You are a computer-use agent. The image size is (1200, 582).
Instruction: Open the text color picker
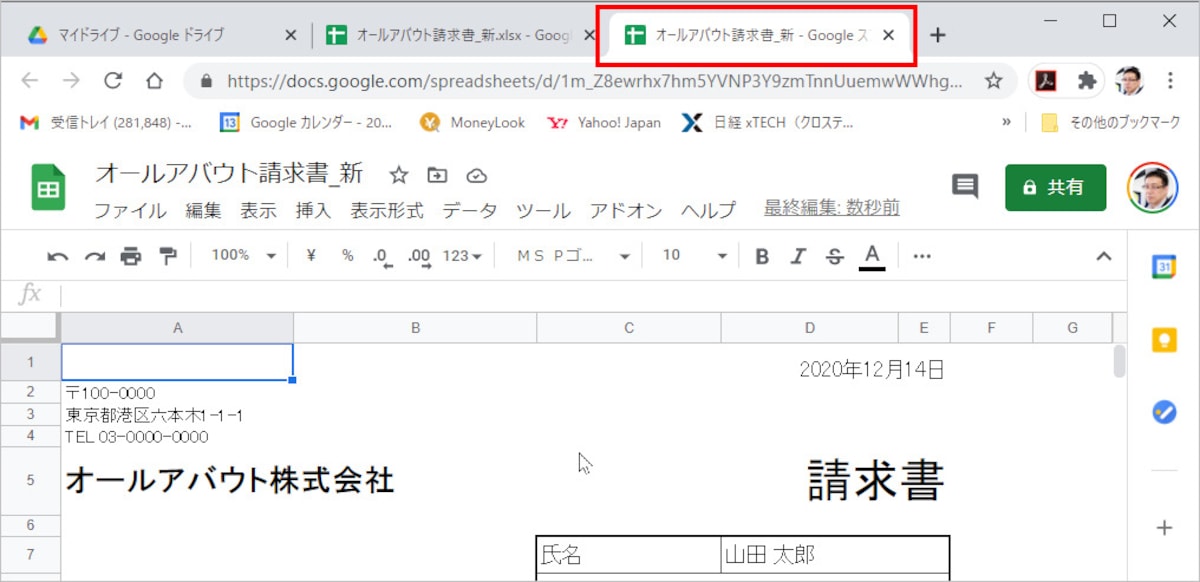(x=872, y=256)
